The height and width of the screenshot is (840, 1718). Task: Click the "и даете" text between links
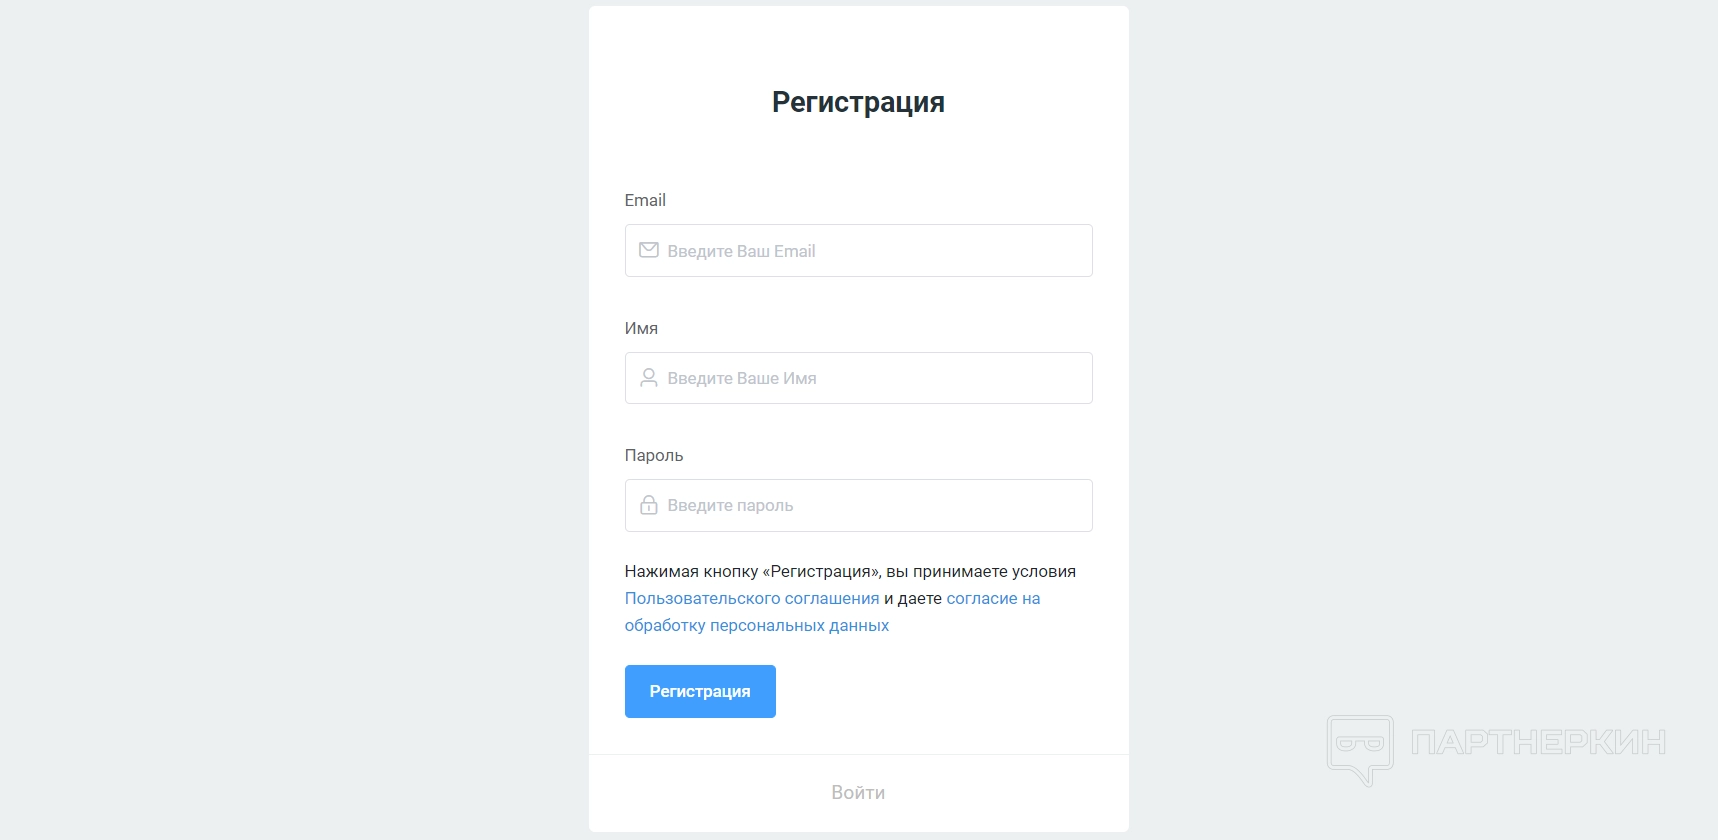point(913,598)
